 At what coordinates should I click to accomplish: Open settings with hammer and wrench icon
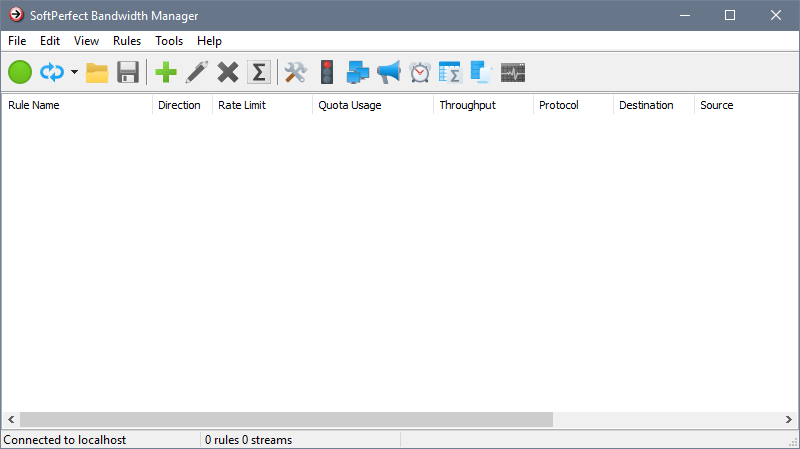point(295,72)
